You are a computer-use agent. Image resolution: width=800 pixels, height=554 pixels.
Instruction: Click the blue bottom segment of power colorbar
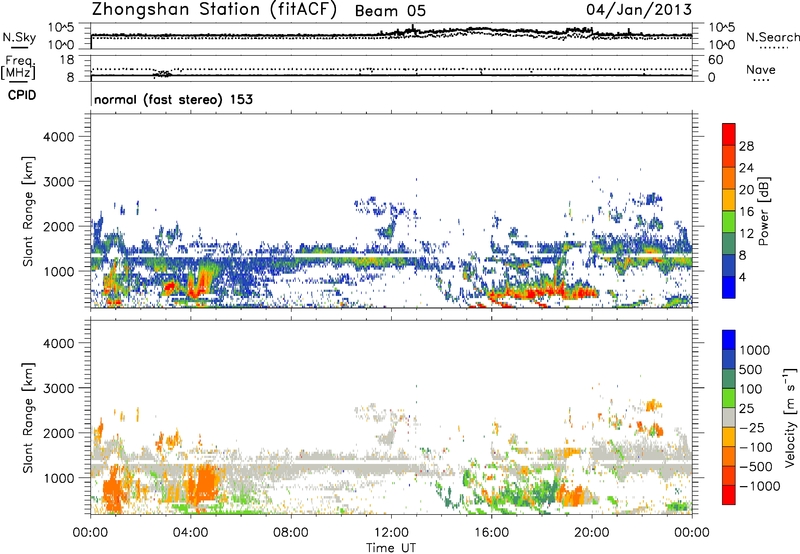tap(729, 288)
